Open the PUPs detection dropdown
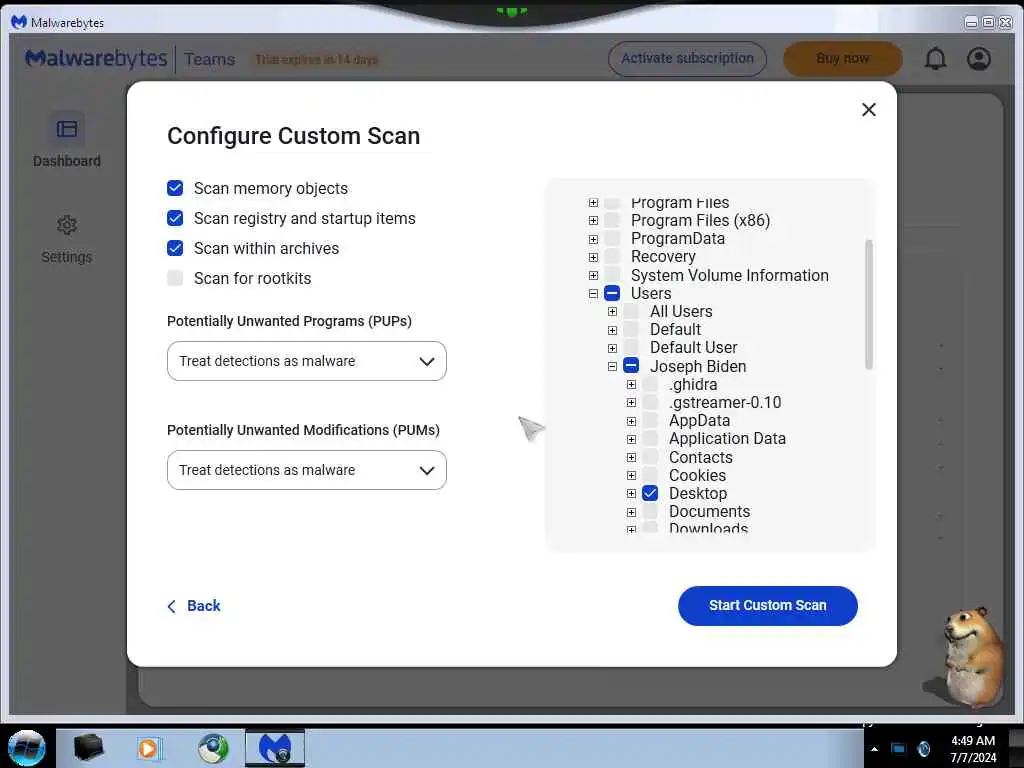The height and width of the screenshot is (768, 1024). tap(307, 361)
